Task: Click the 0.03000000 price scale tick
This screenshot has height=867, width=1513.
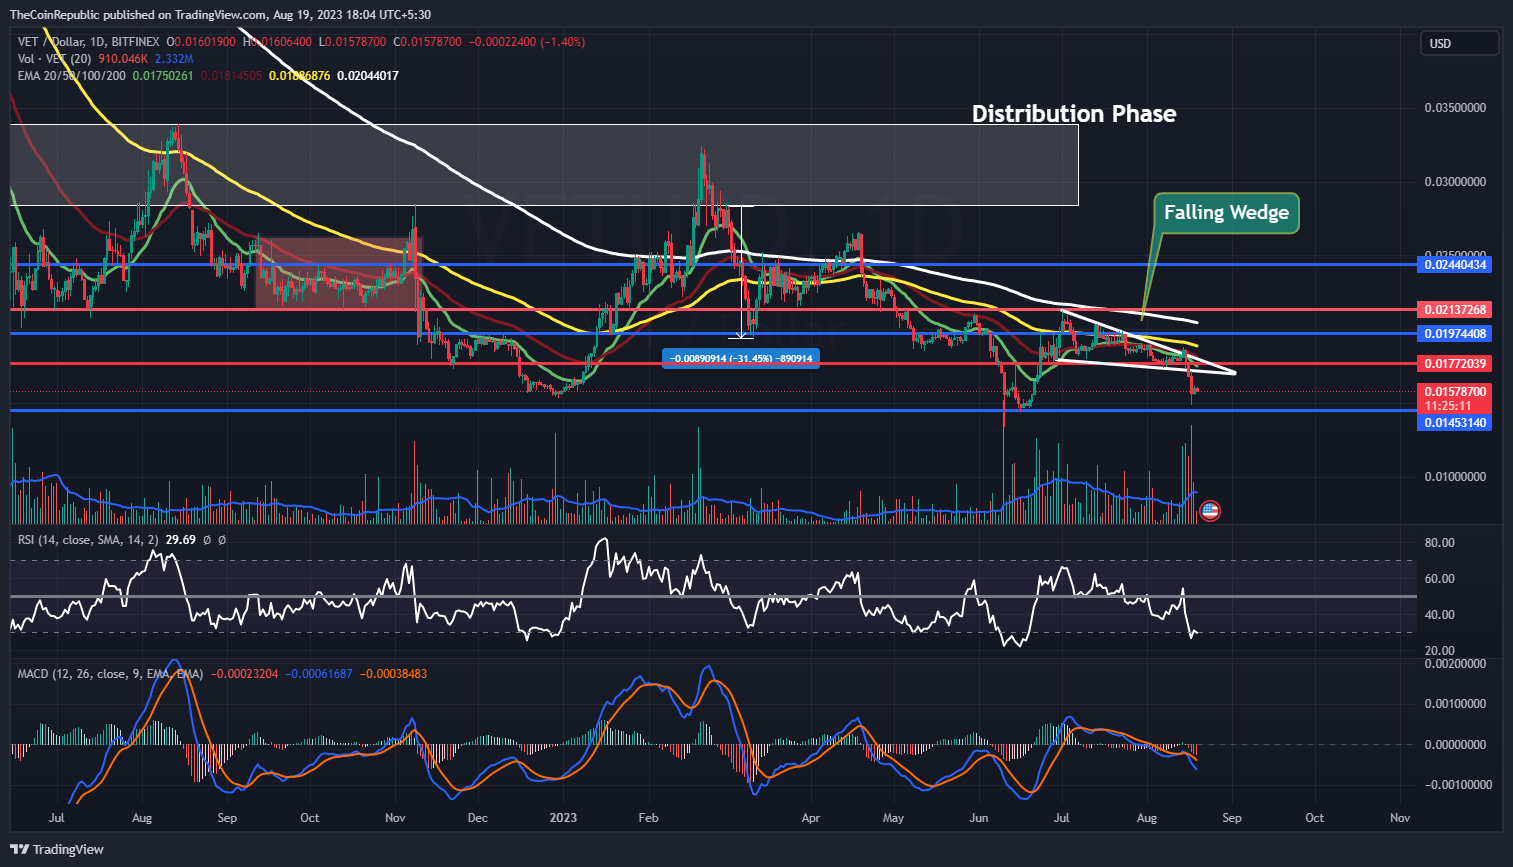Action: pos(1455,182)
